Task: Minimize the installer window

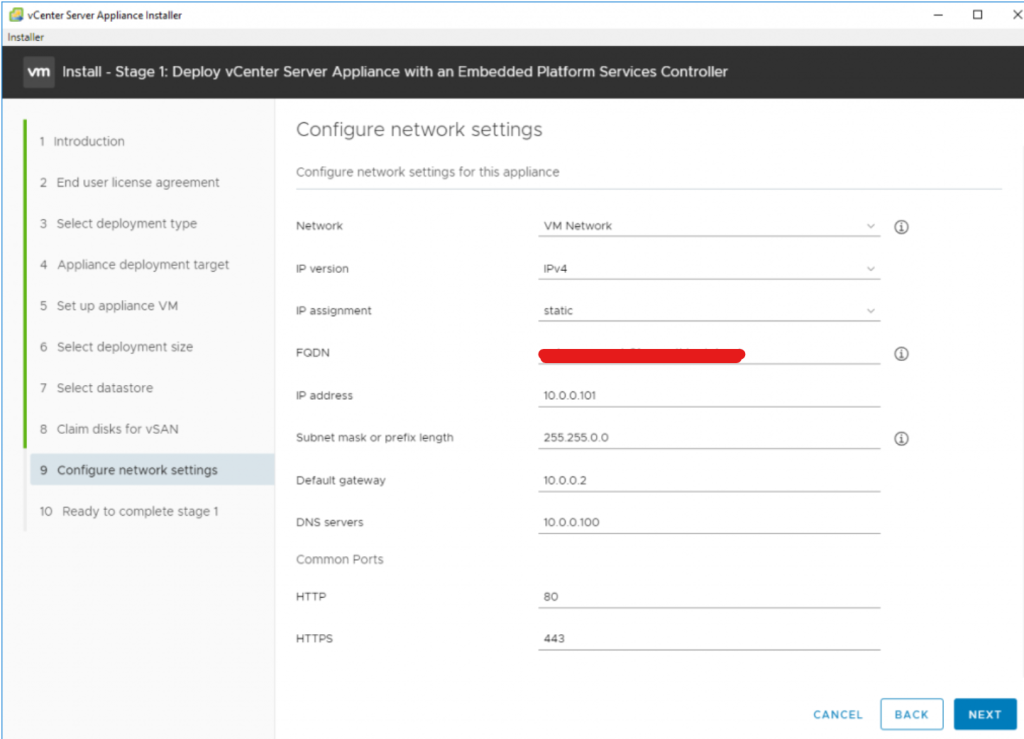Action: (938, 14)
